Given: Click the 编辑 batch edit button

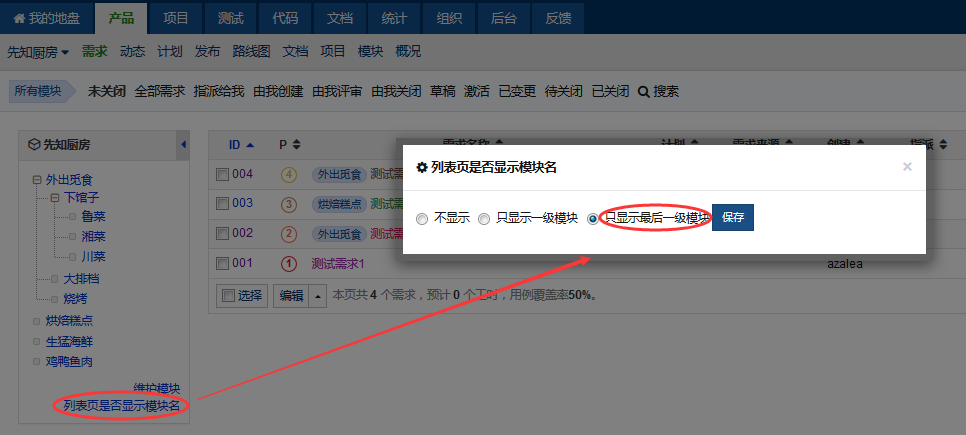Looking at the screenshot, I should [291, 296].
